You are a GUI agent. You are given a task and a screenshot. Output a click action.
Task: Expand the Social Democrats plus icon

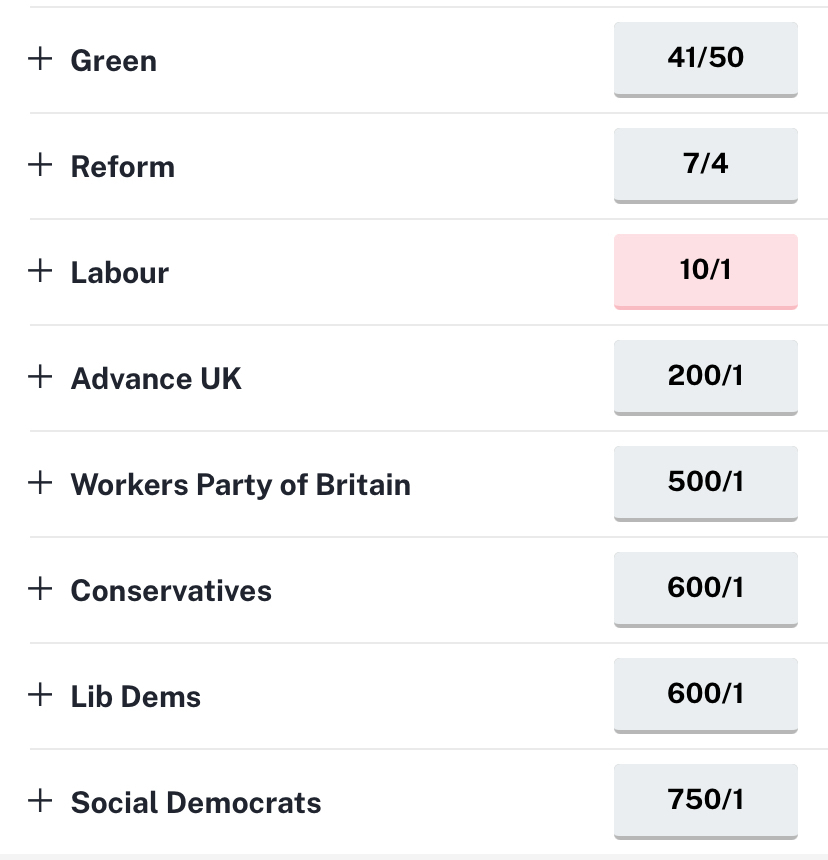(40, 800)
